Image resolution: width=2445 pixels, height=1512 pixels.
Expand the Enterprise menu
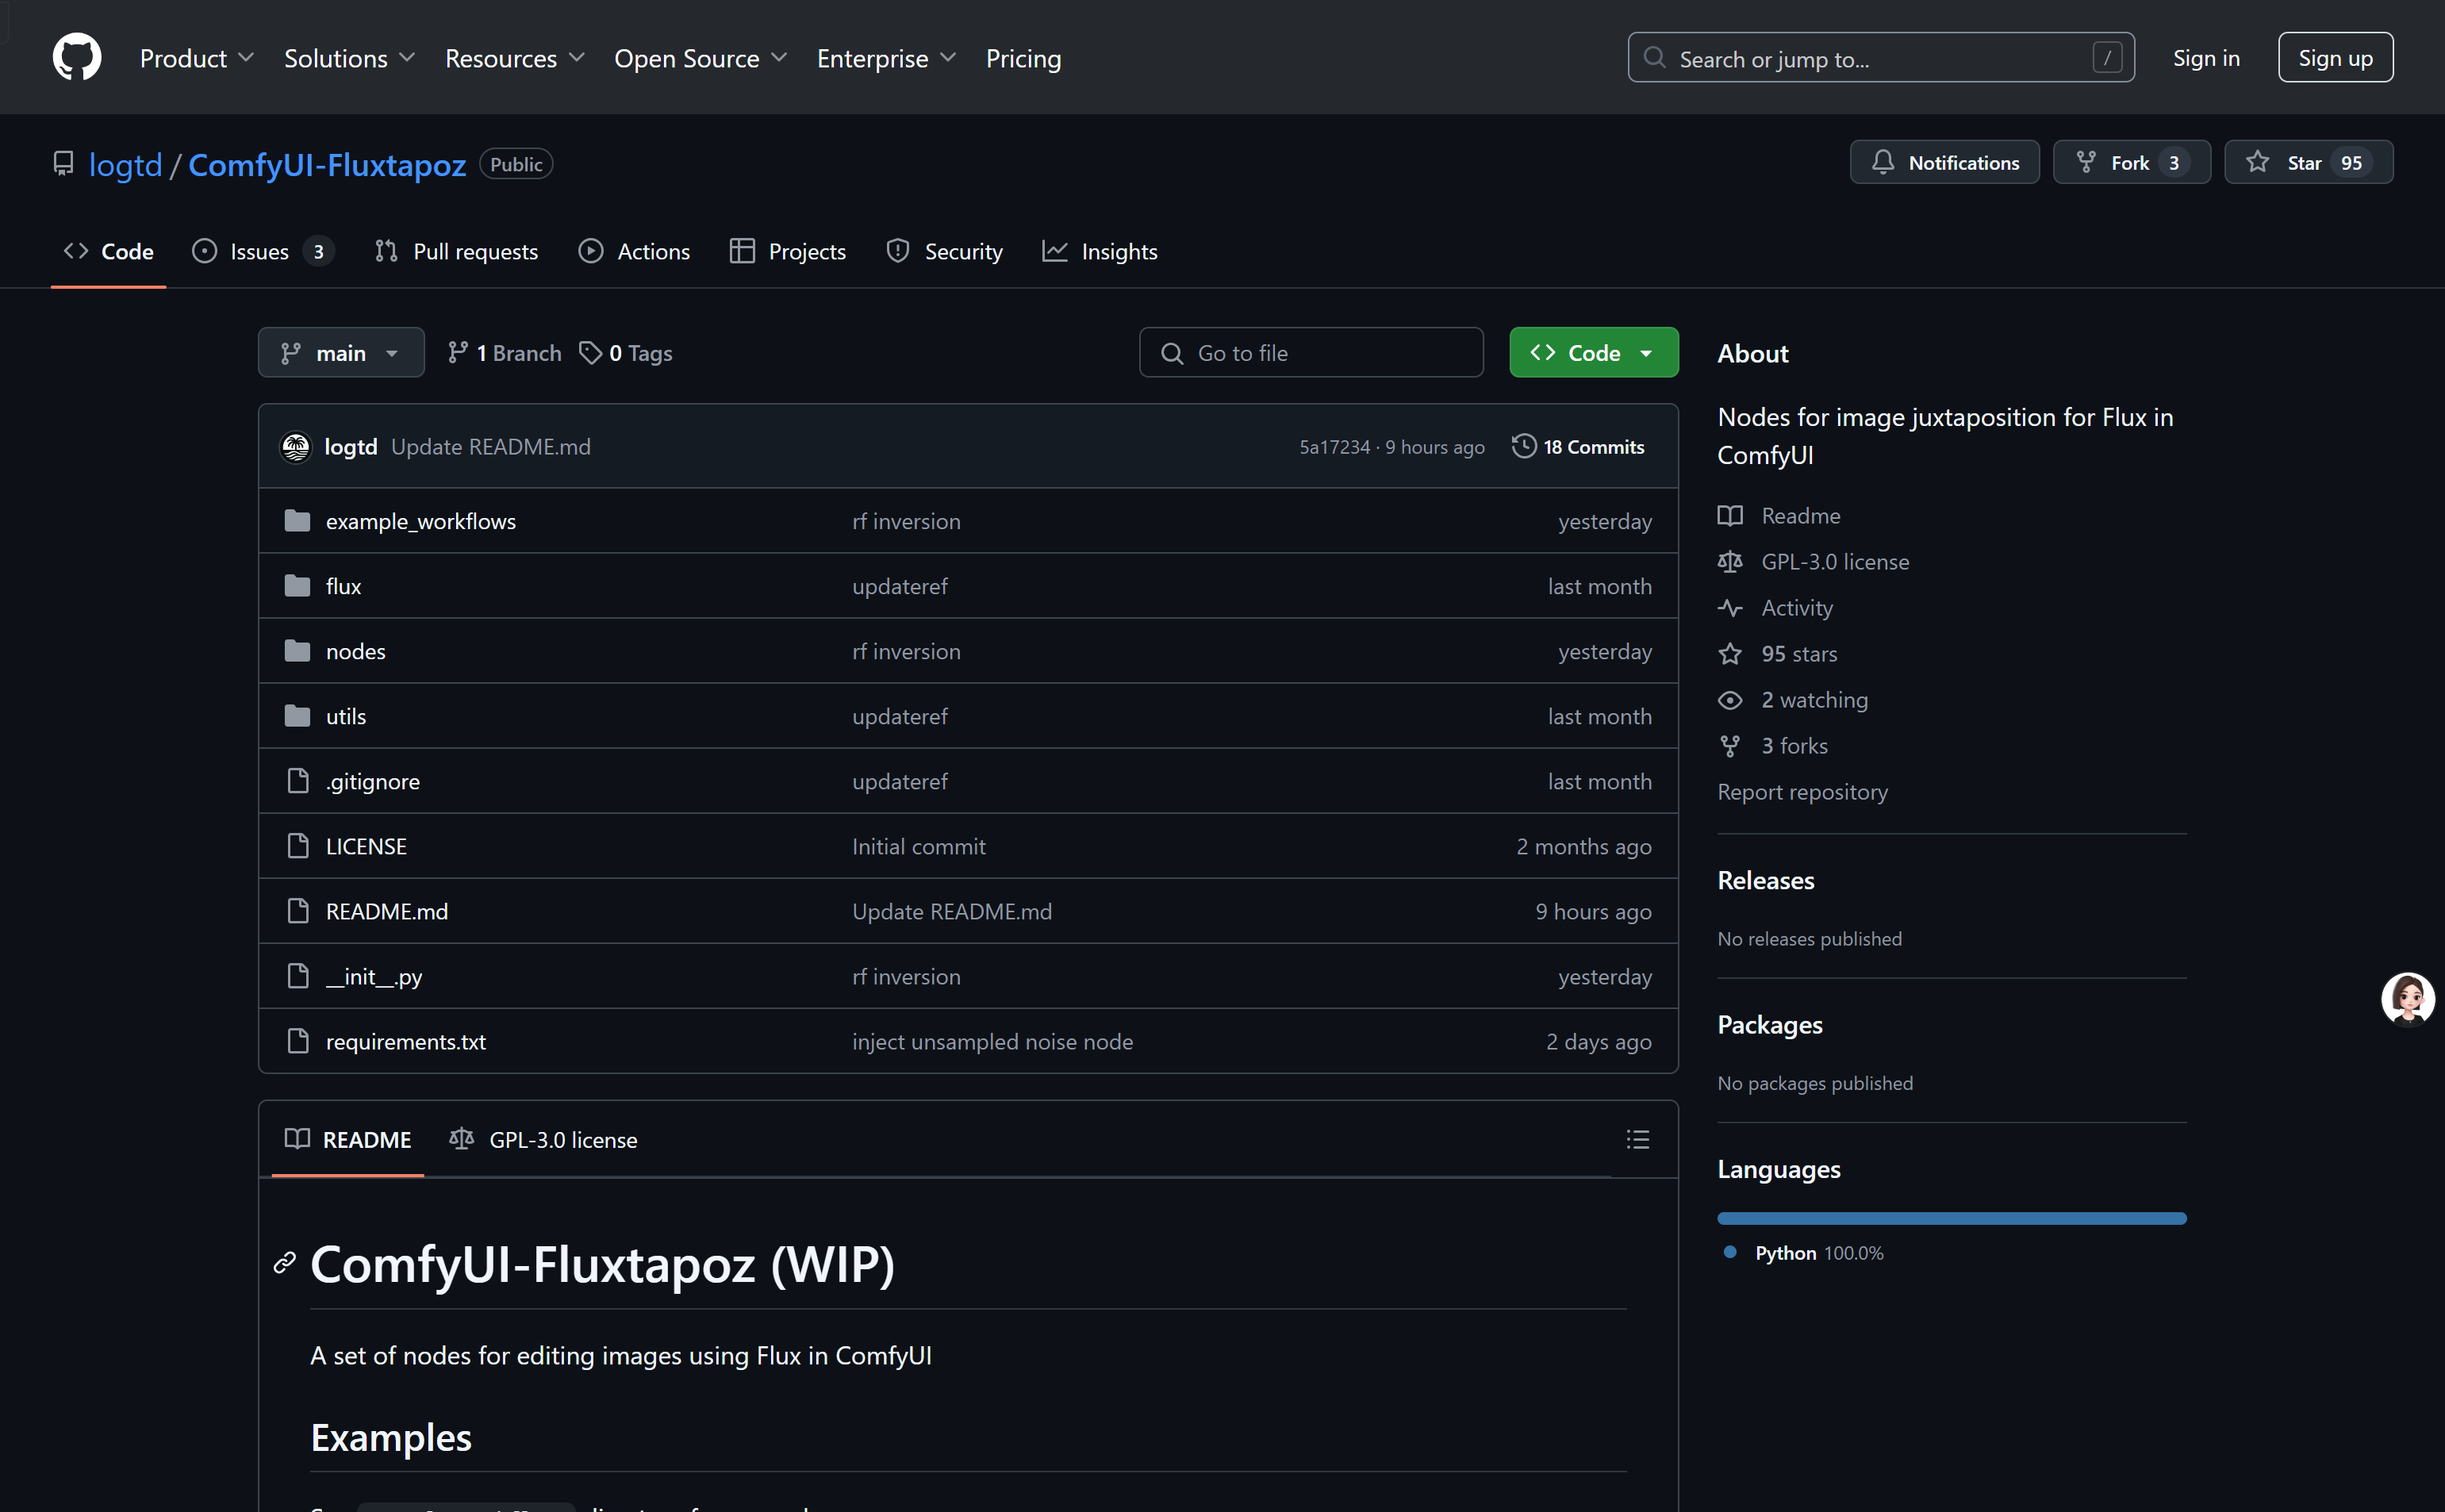click(887, 58)
